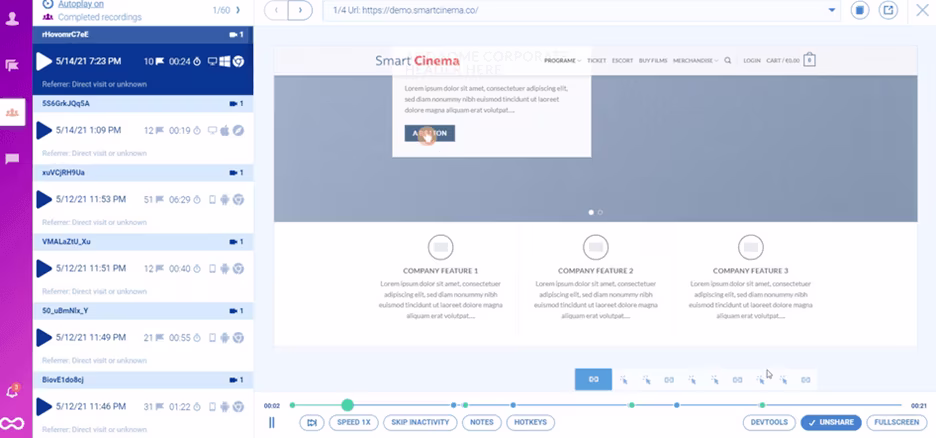Viewport: 936px width, 438px height.
Task: Open the user profile sidebar icon
Action: [x=12, y=18]
